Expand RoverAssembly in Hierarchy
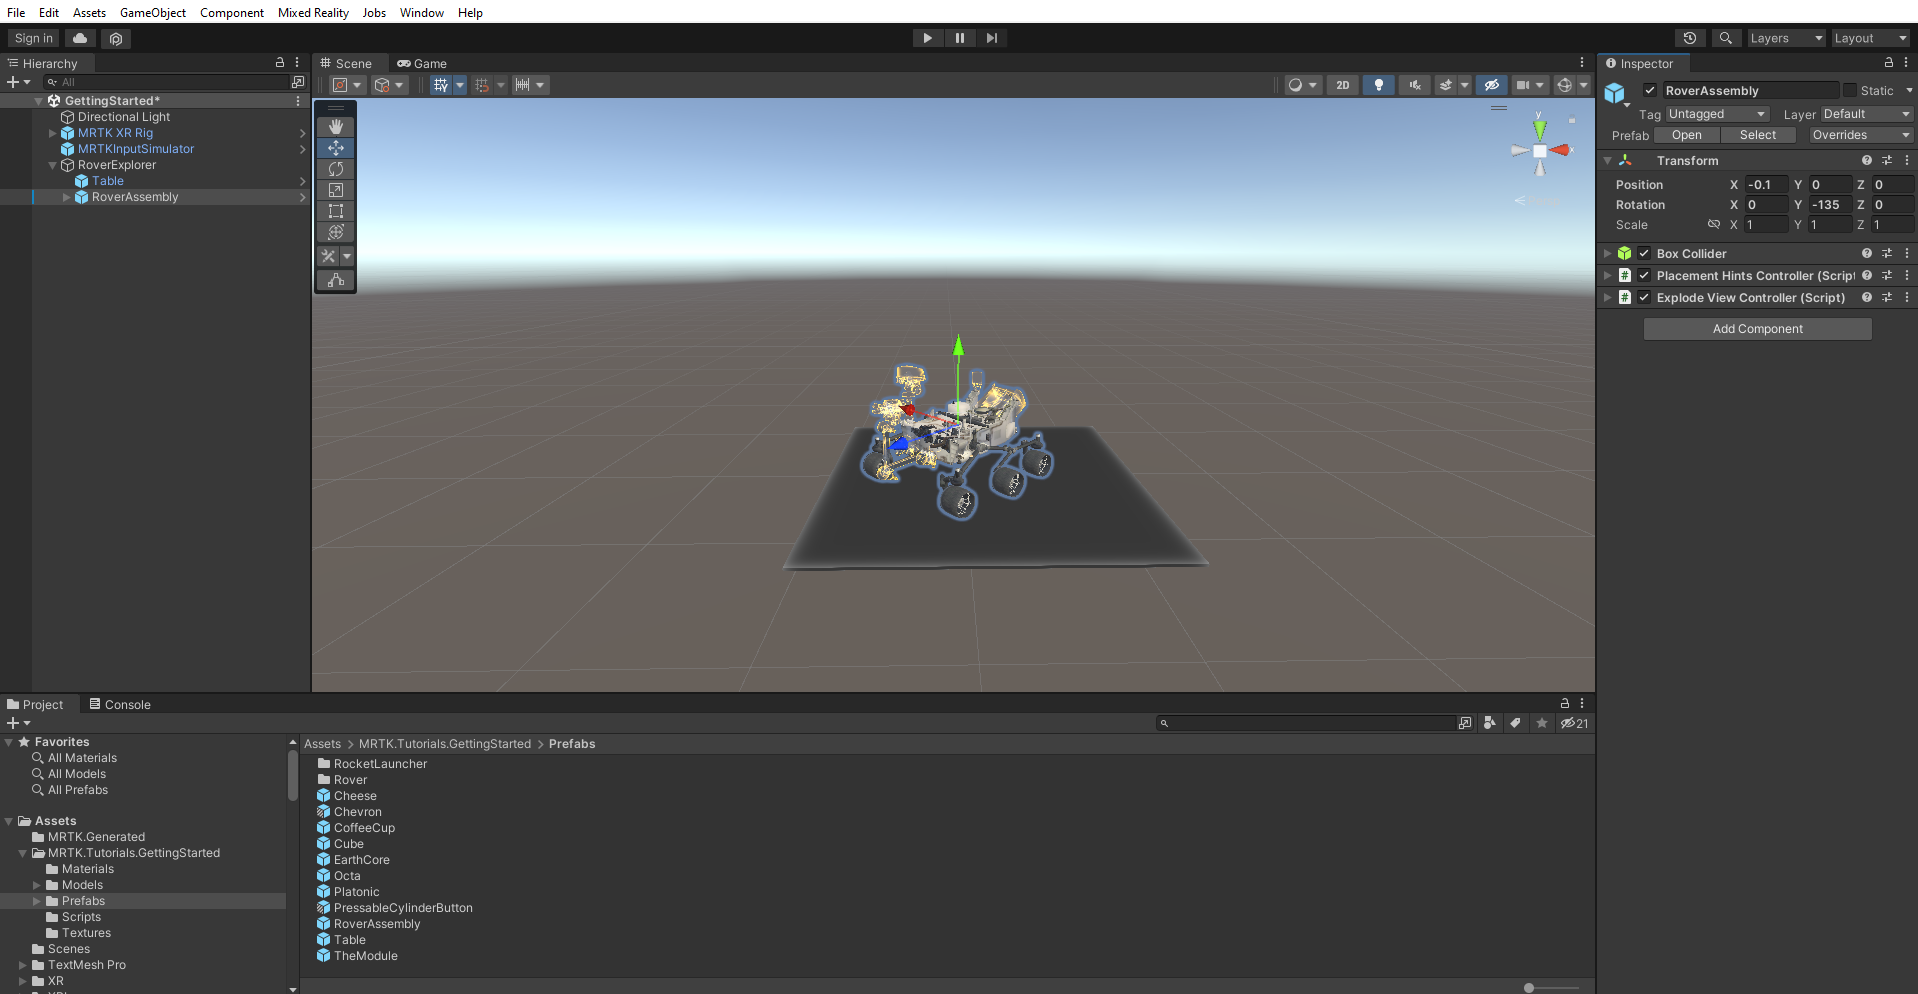 pos(67,197)
